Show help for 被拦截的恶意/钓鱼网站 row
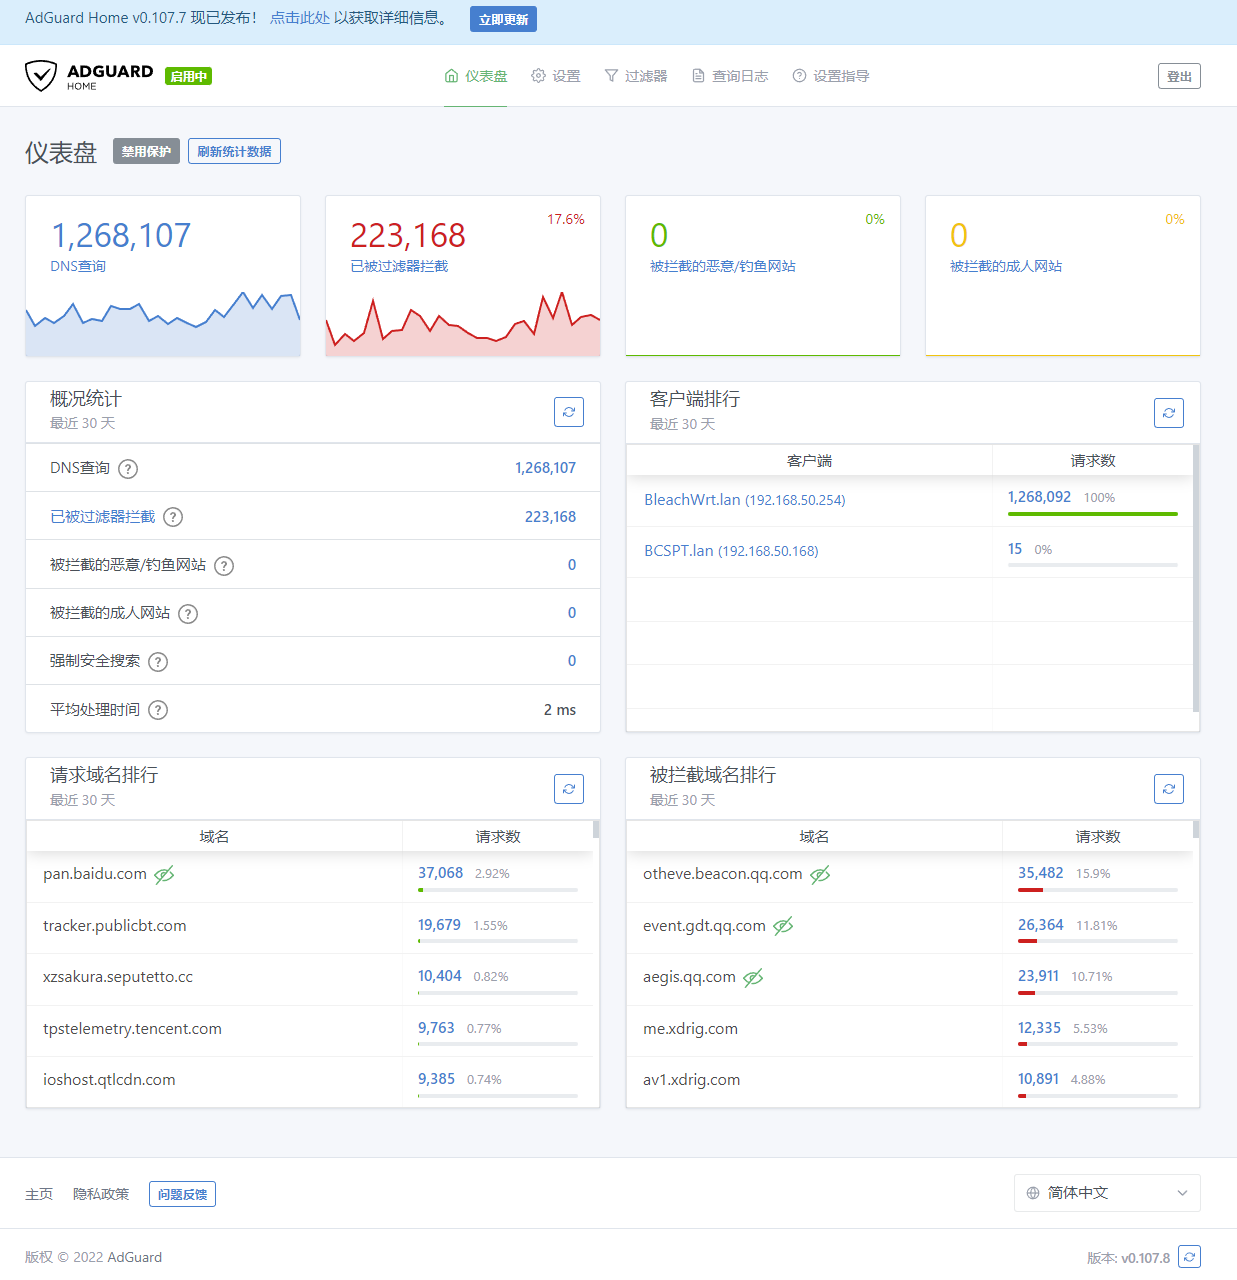This screenshot has height=1280, width=1237. pos(224,566)
